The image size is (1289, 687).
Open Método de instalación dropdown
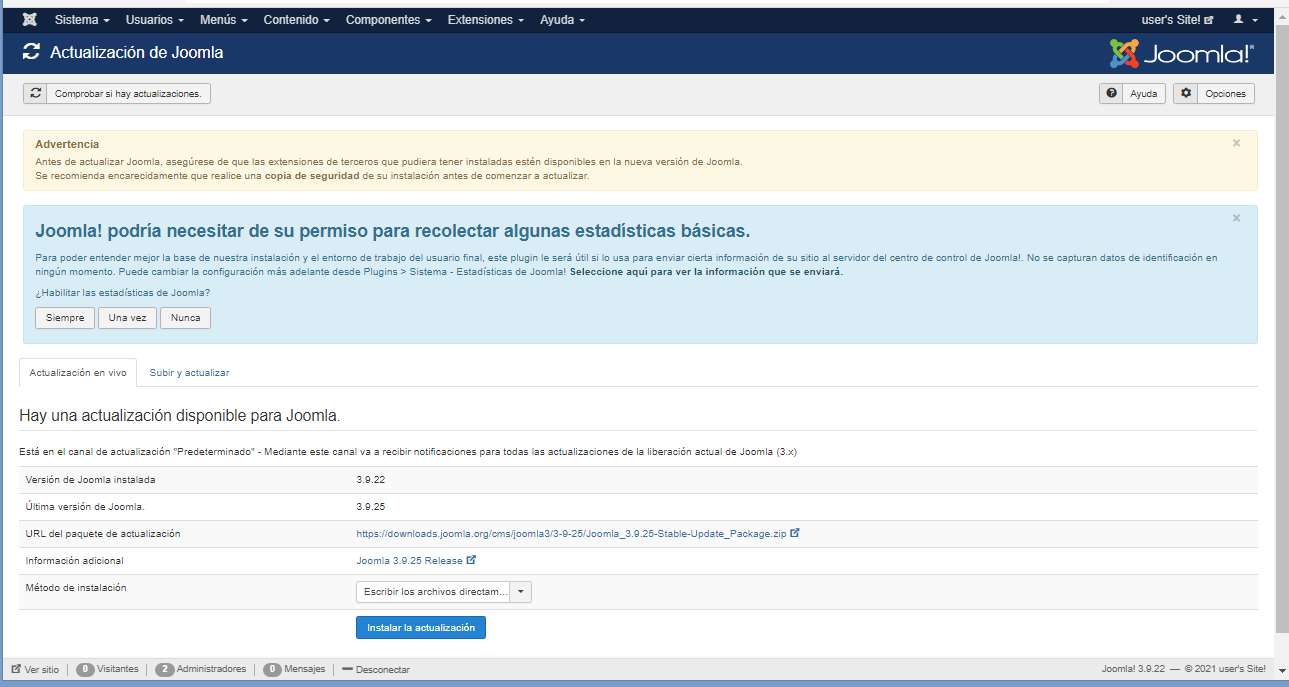[x=443, y=592]
